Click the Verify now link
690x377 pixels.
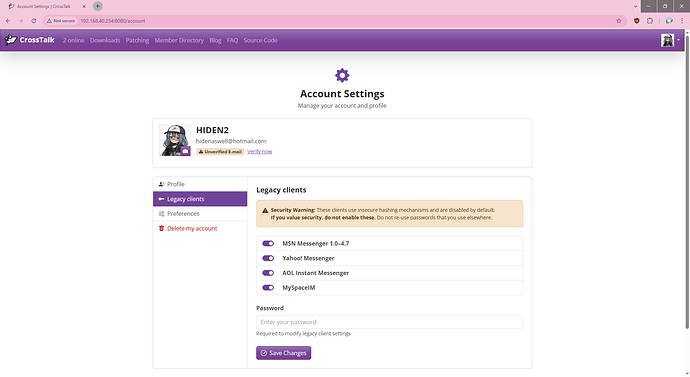click(259, 151)
